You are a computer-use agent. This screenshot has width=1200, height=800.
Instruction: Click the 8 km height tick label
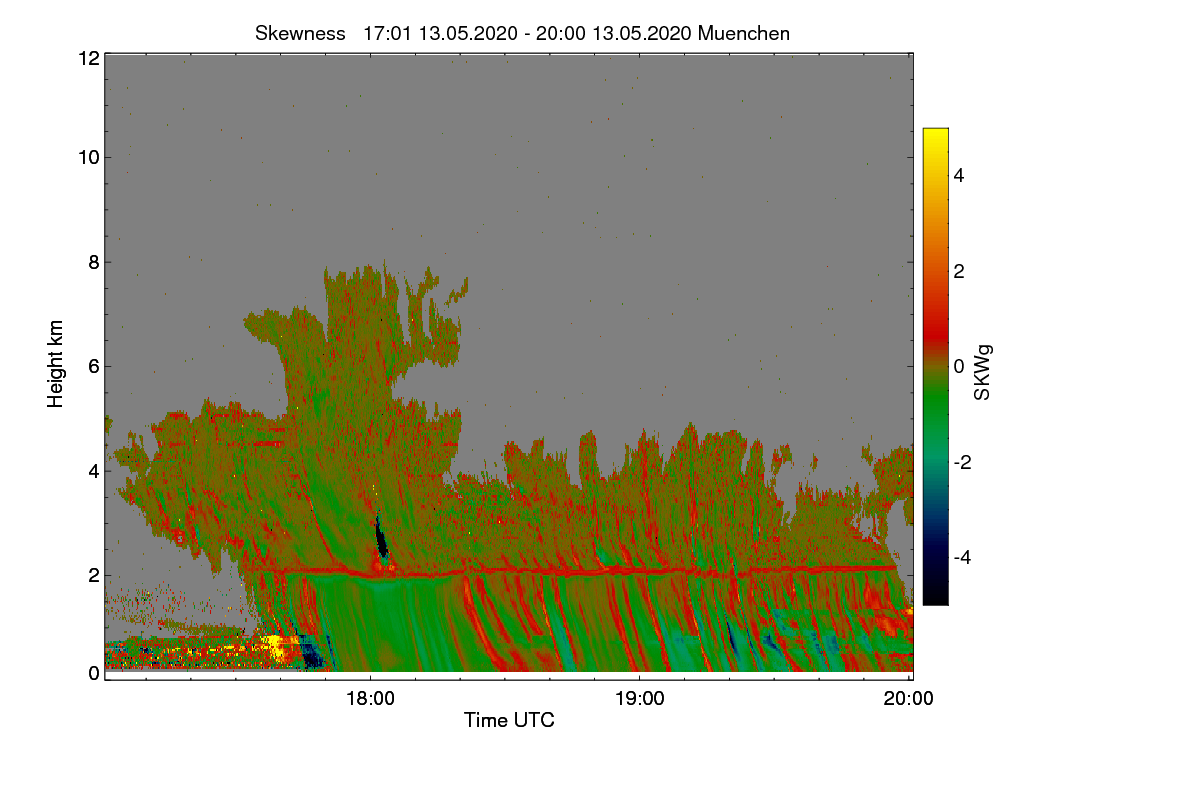click(93, 262)
